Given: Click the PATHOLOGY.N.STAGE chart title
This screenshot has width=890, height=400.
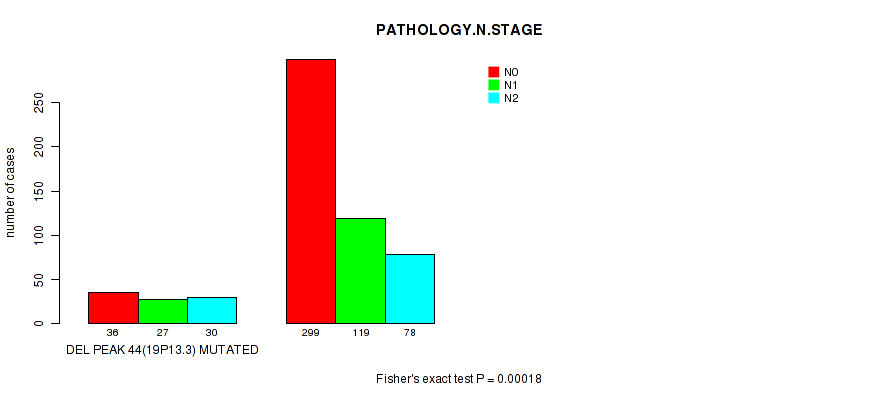Looking at the screenshot, I should (x=459, y=30).
